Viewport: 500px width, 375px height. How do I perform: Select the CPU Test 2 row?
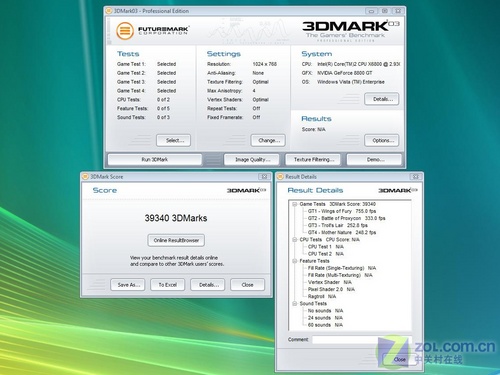[325, 254]
